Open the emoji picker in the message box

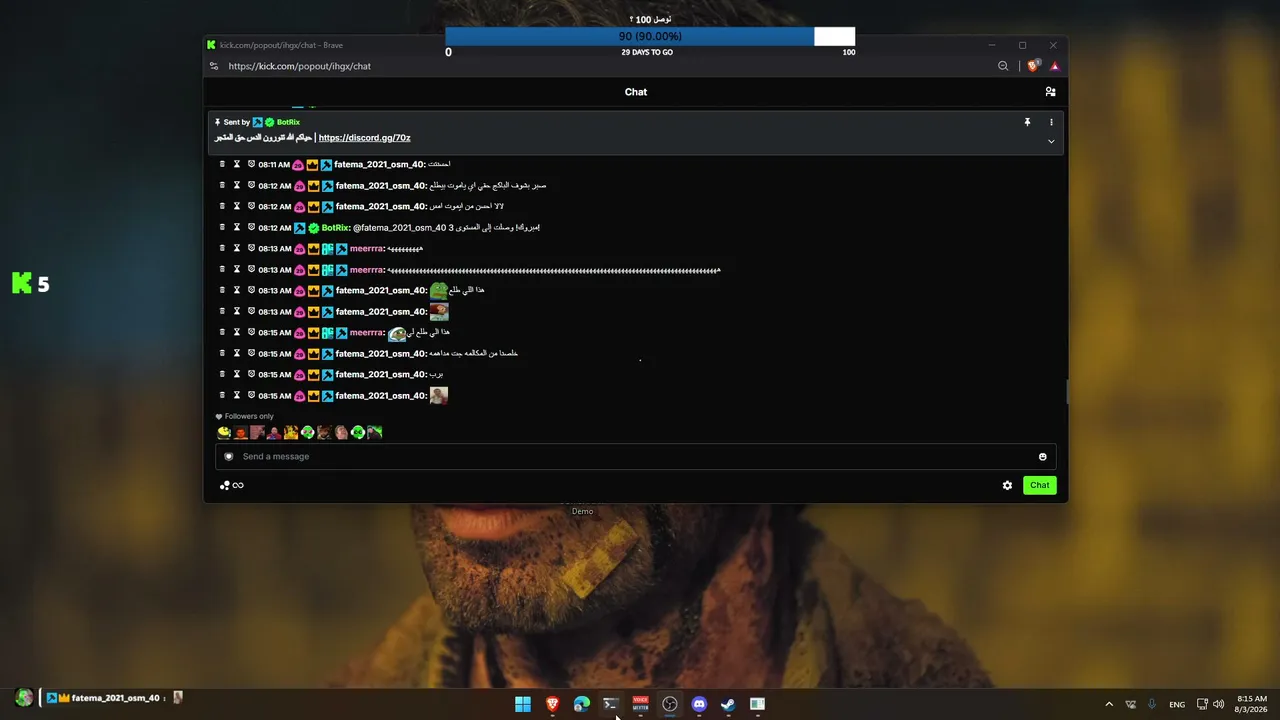pos(1042,457)
